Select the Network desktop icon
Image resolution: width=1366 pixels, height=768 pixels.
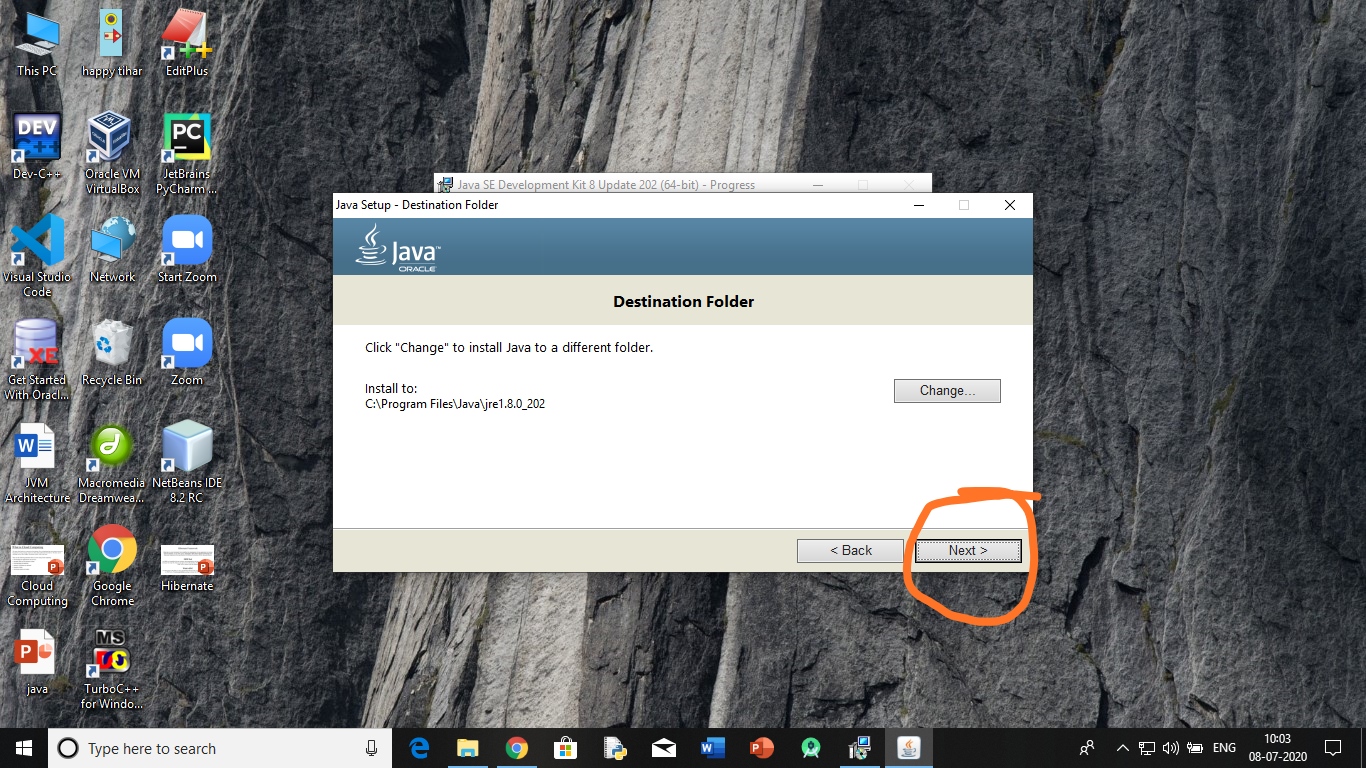tap(112, 250)
